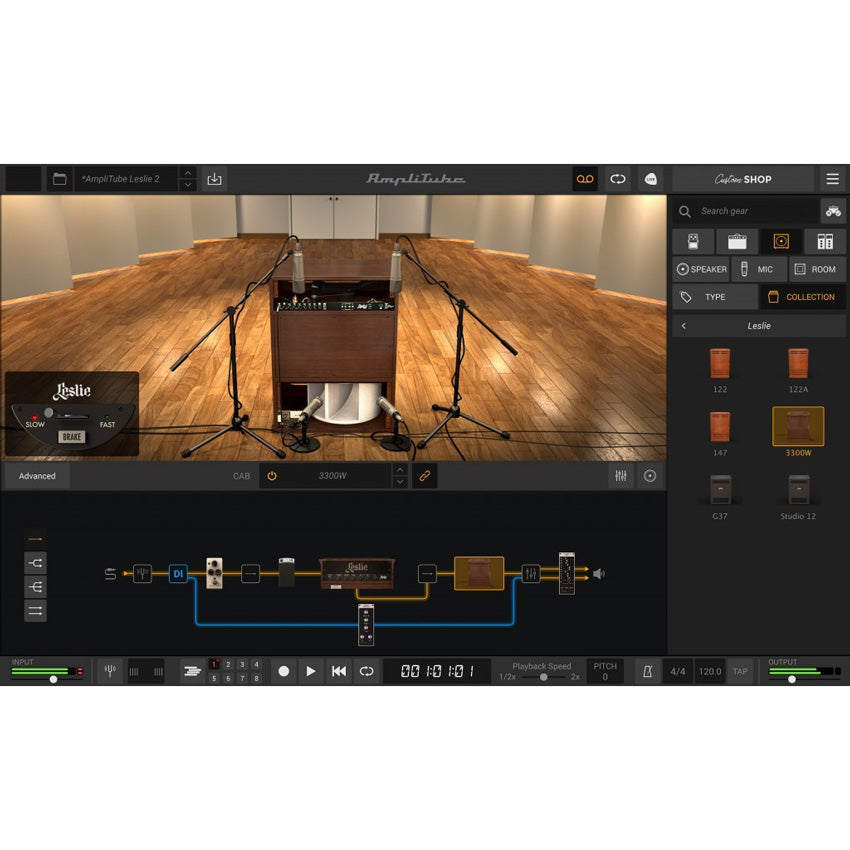The width and height of the screenshot is (850, 850).
Task: Click the metronome icon
Action: click(x=647, y=671)
